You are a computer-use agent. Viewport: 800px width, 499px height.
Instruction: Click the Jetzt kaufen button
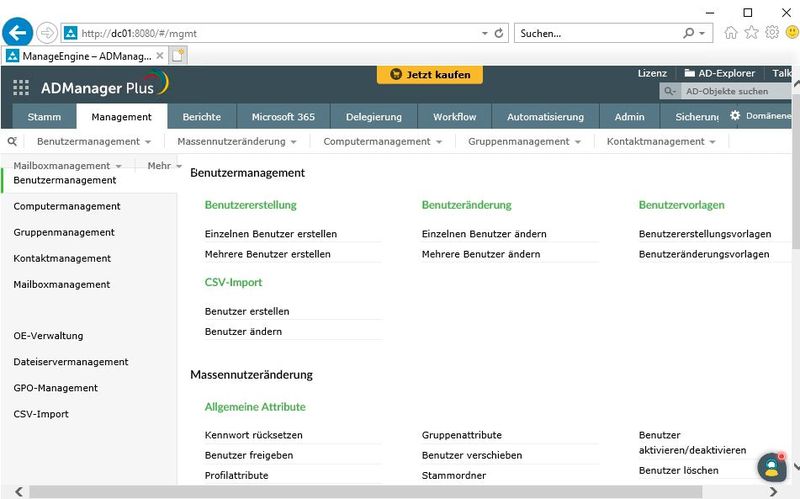point(430,74)
